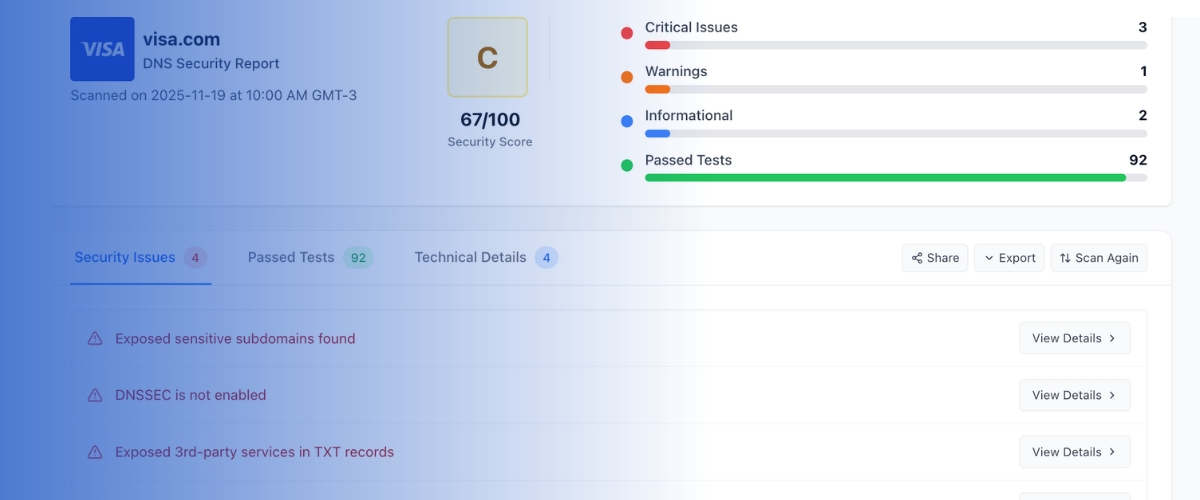Click the Critical Issues progress bar
1200x500 pixels.
(x=896, y=45)
